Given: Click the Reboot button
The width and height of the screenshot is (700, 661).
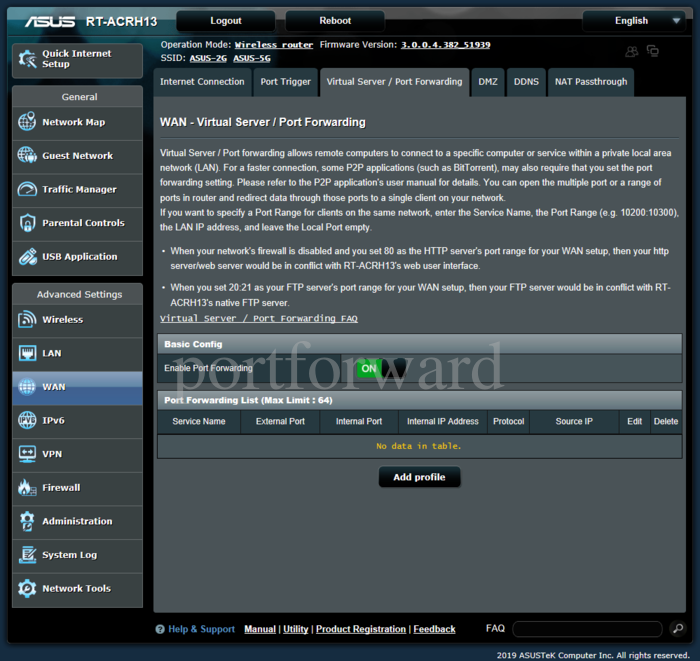Looking at the screenshot, I should 335,20.
